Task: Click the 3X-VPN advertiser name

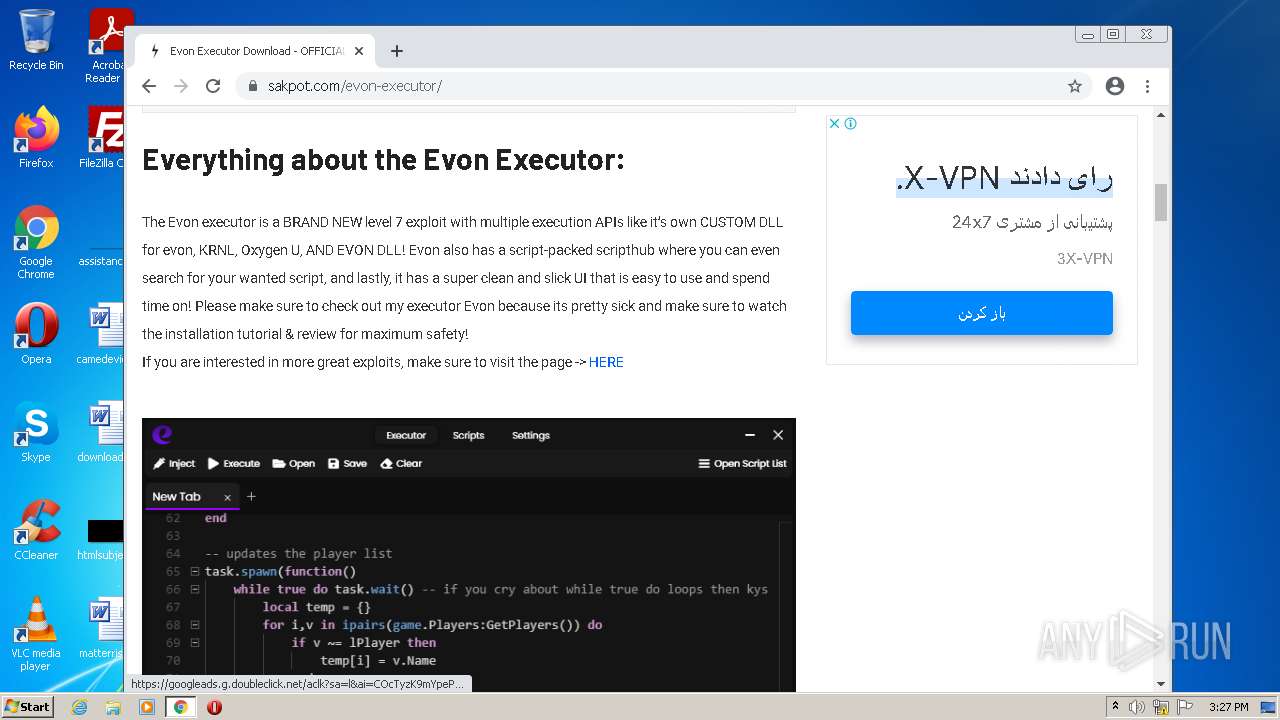Action: (x=1085, y=258)
